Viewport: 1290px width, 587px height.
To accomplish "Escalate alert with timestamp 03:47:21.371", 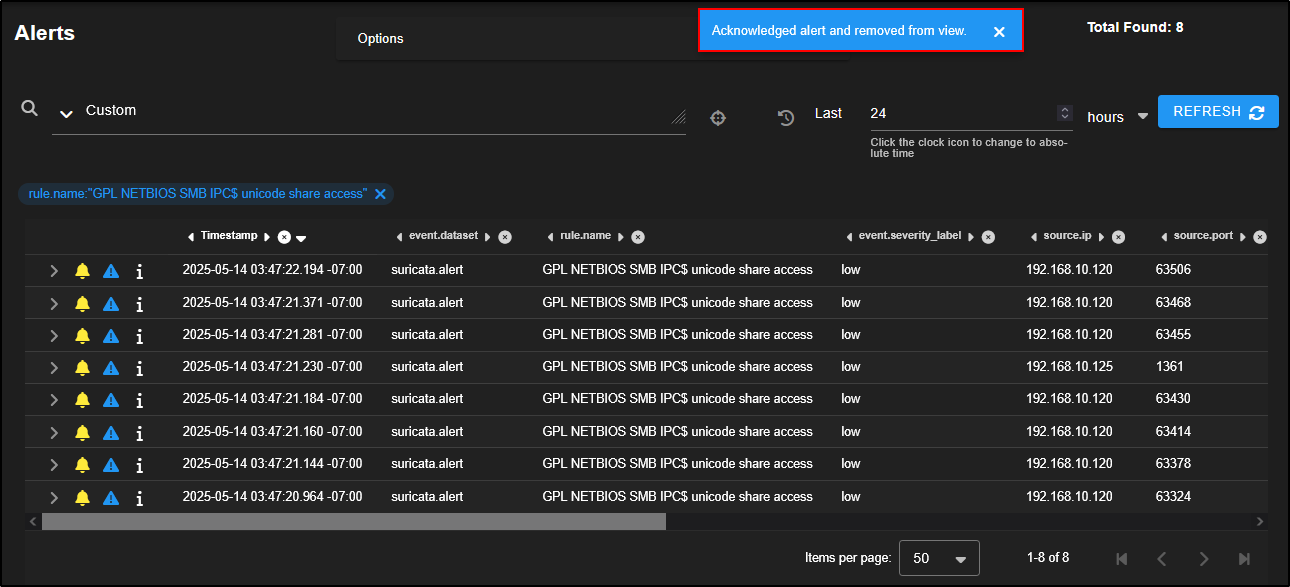I will [111, 303].
